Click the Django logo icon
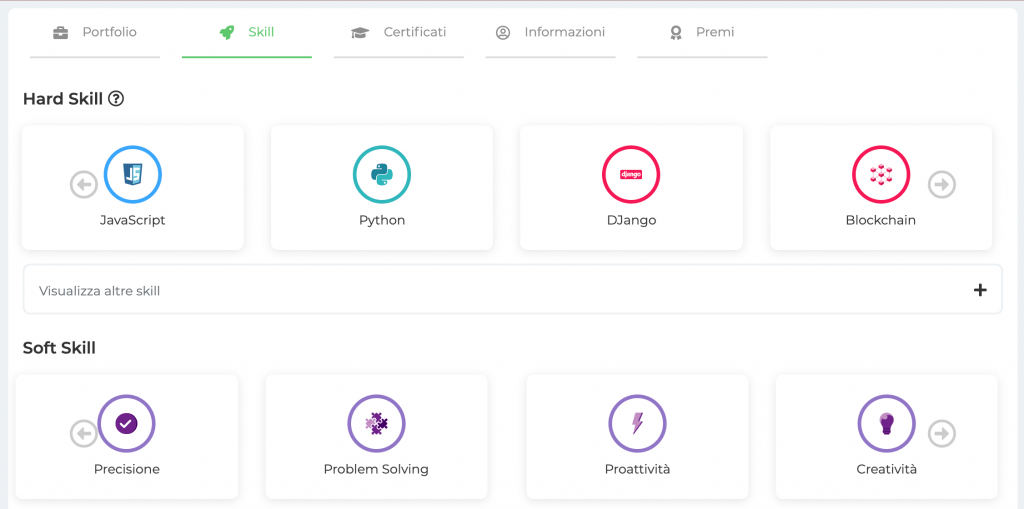Viewport: 1024px width, 509px height. tap(631, 174)
